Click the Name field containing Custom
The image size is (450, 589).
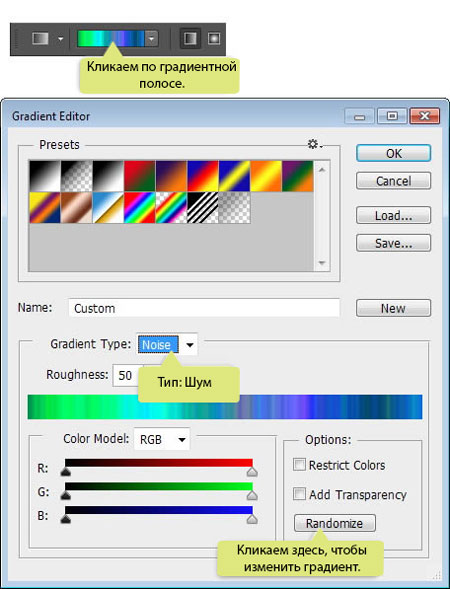tap(204, 308)
